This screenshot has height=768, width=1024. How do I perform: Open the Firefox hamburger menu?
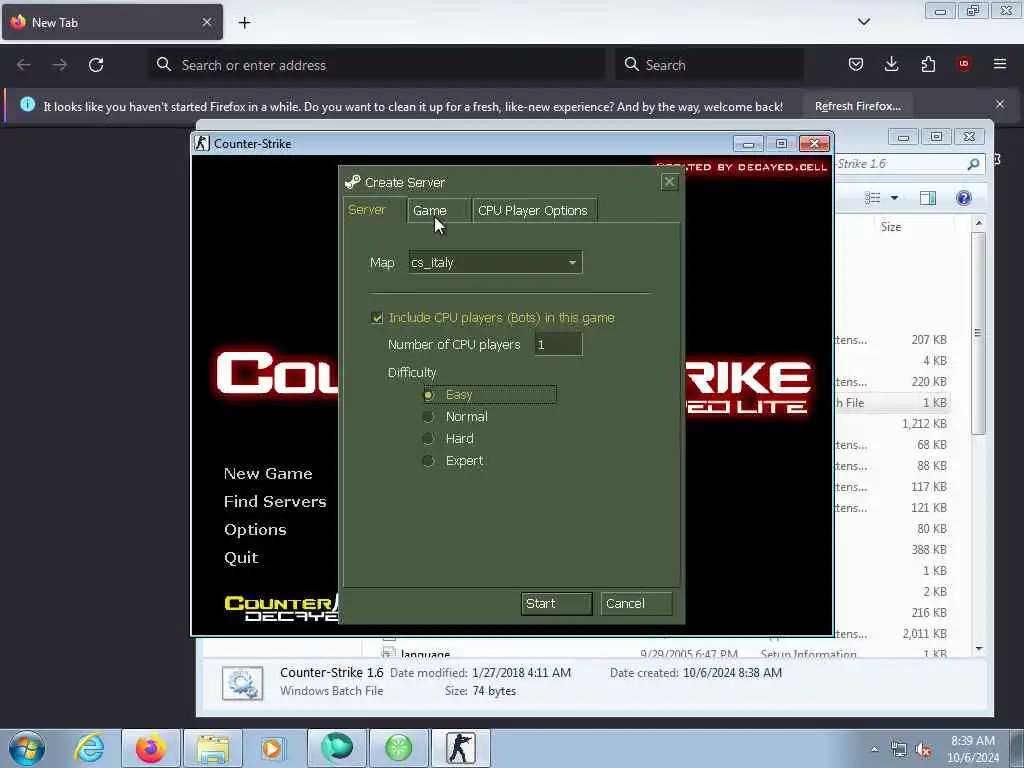click(1000, 64)
